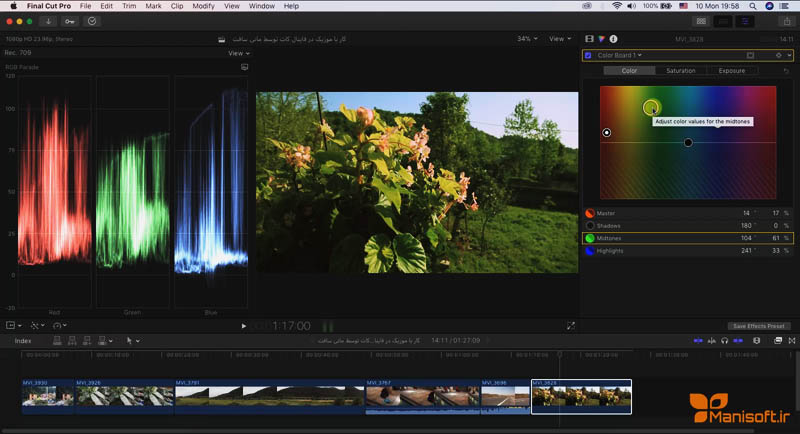The height and width of the screenshot is (434, 800).
Task: Open the Modify menu
Action: (203, 6)
